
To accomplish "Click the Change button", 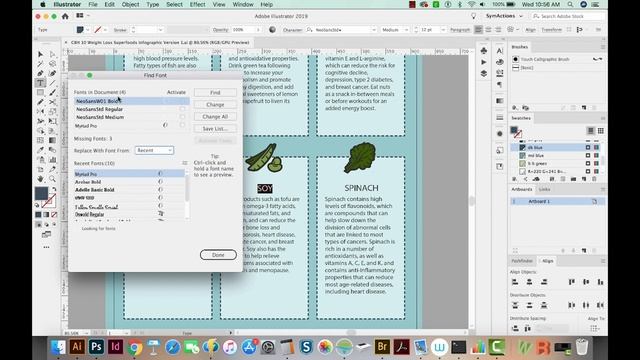I will coord(215,104).
